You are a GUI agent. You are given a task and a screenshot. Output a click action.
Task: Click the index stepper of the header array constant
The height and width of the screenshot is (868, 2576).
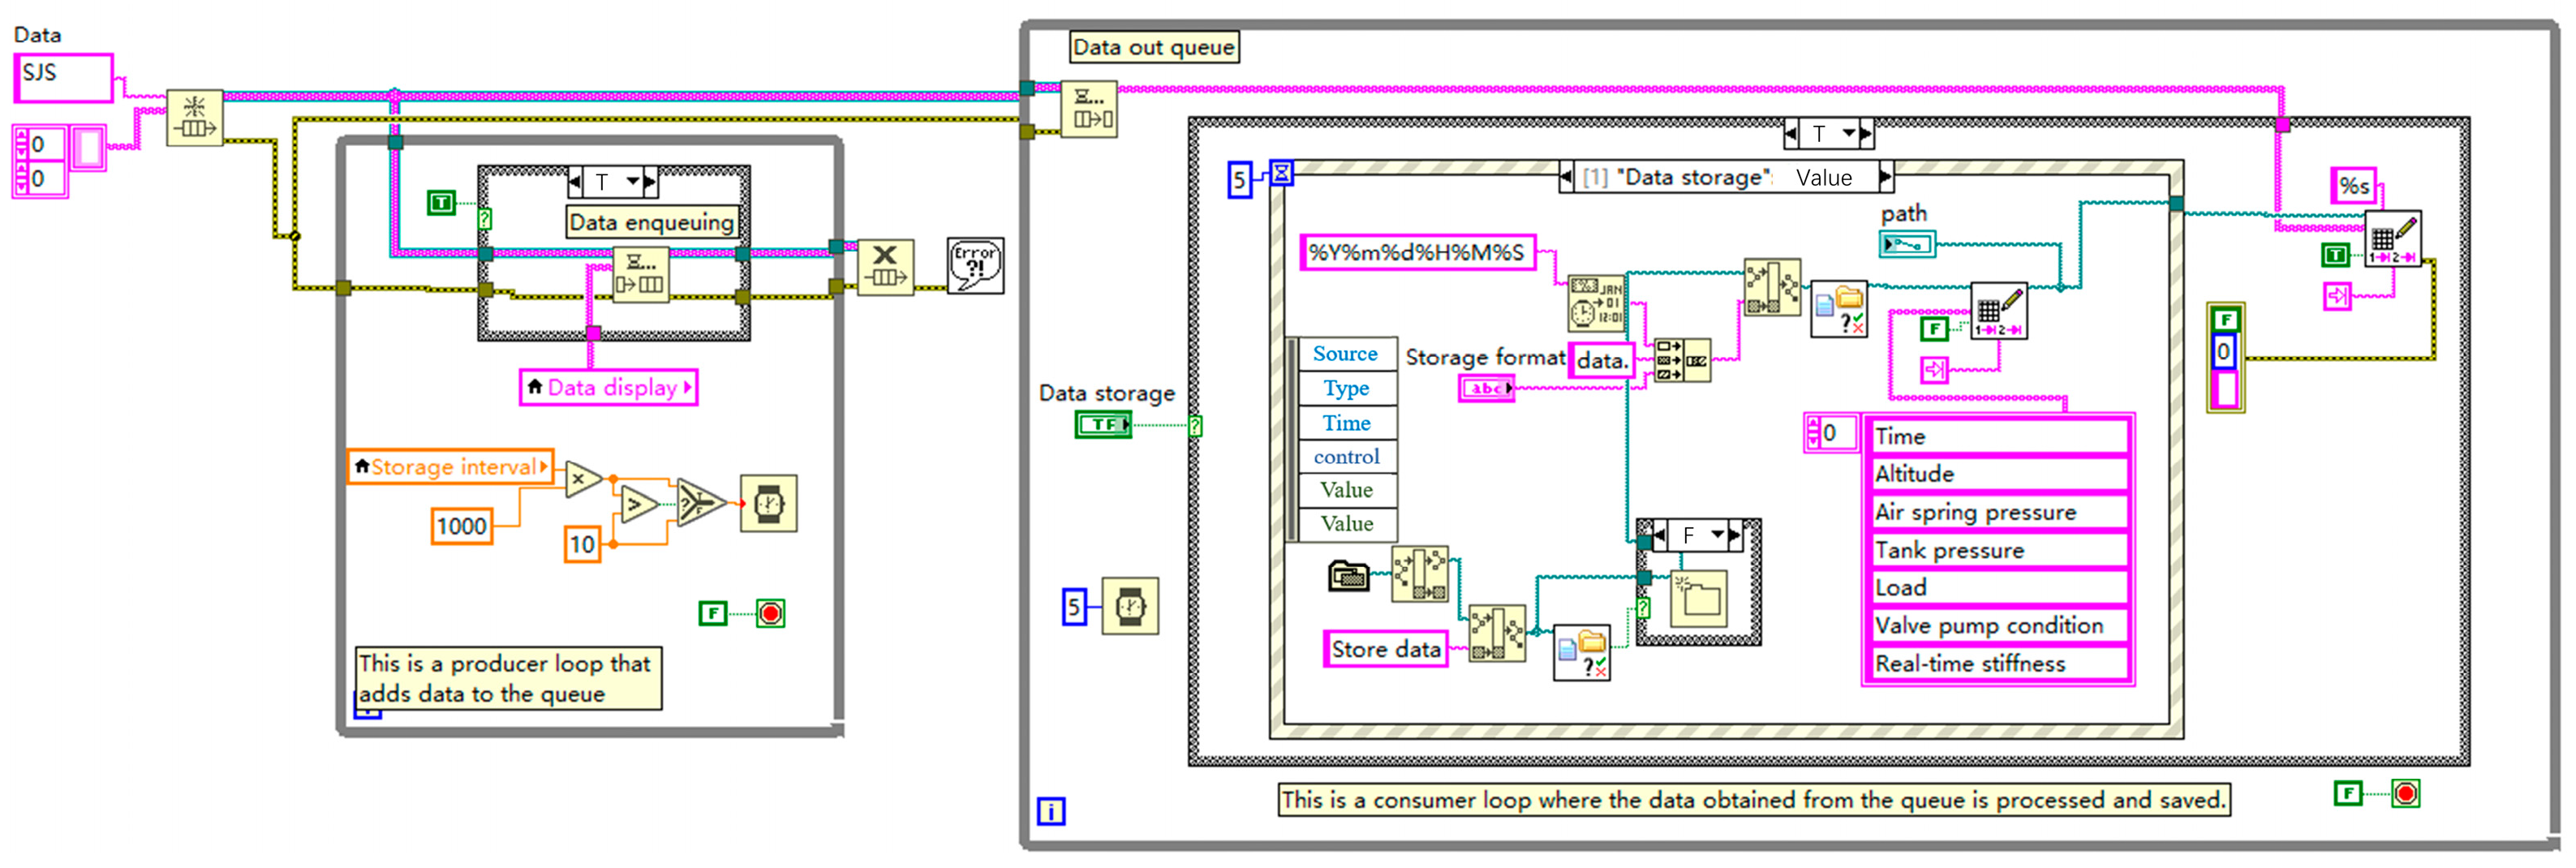pos(1813,433)
